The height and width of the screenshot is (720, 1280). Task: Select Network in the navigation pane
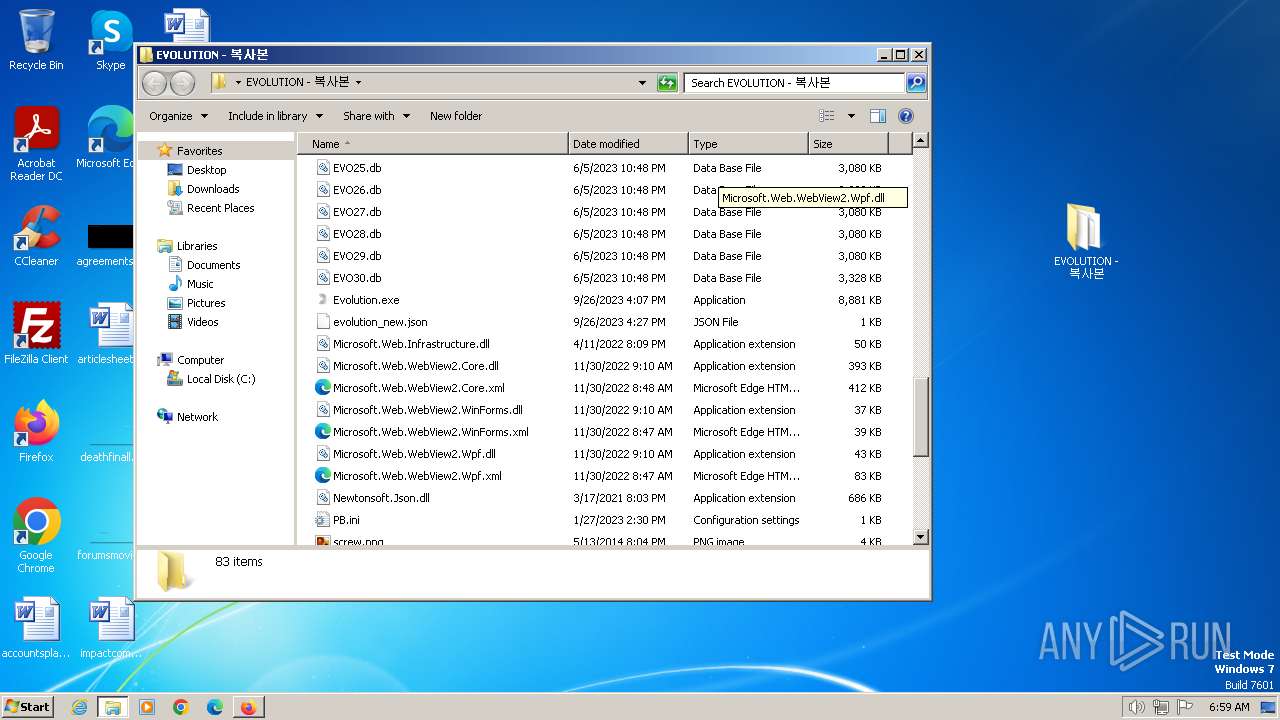pyautogui.click(x=197, y=417)
